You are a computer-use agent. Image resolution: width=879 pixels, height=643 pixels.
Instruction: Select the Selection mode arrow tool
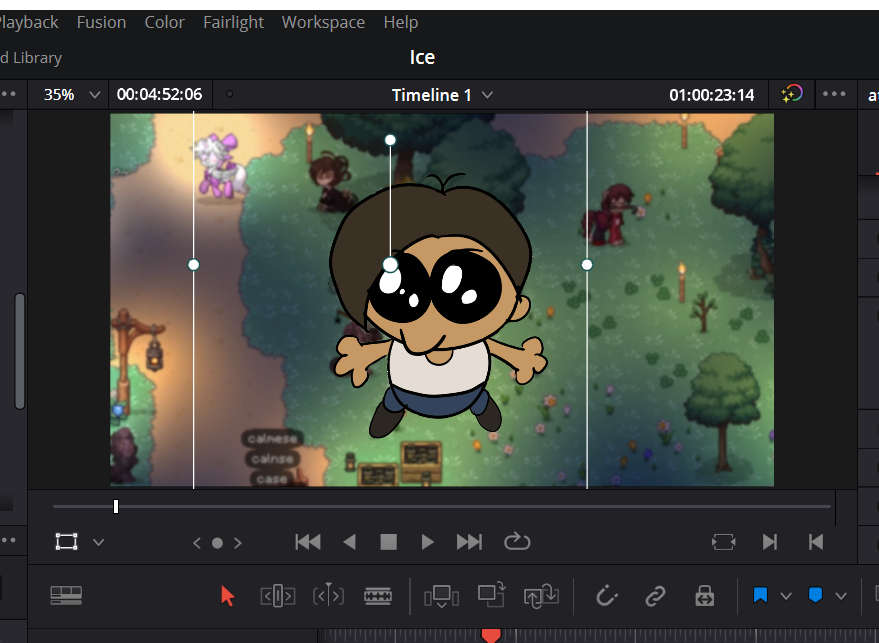click(x=227, y=595)
